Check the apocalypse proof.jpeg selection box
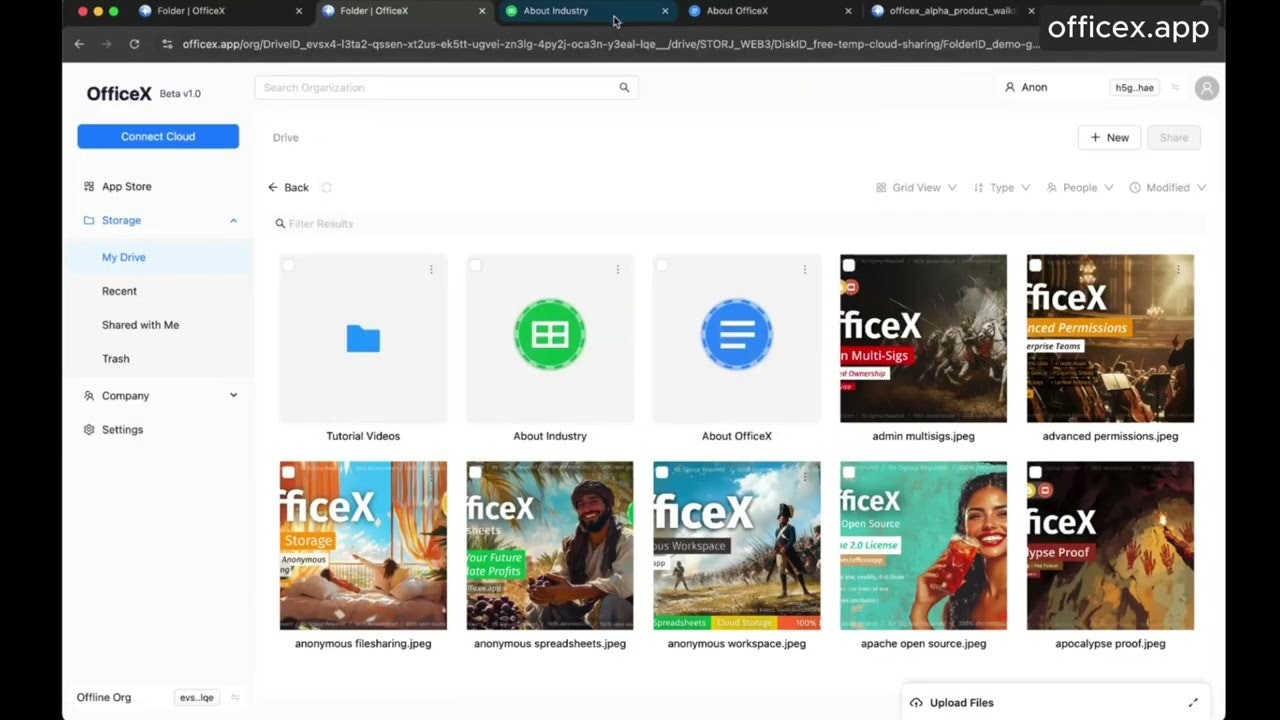 coord(1035,471)
